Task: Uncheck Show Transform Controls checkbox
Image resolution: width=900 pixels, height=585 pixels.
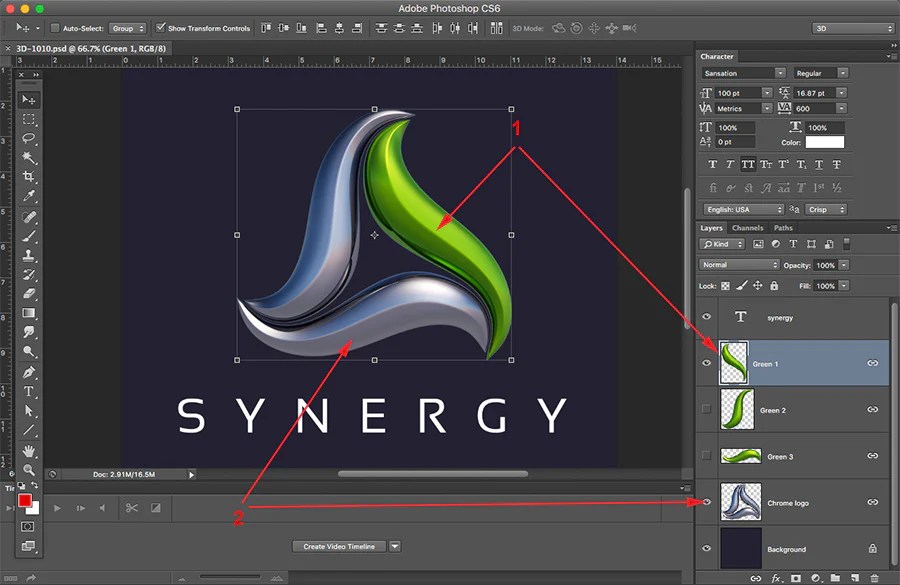Action: tap(161, 28)
